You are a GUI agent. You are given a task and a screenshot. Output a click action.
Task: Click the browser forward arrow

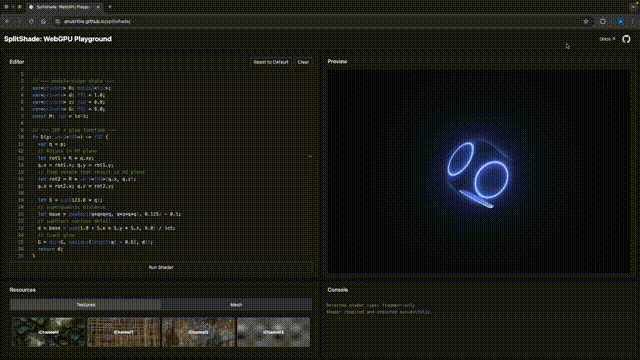[19, 21]
